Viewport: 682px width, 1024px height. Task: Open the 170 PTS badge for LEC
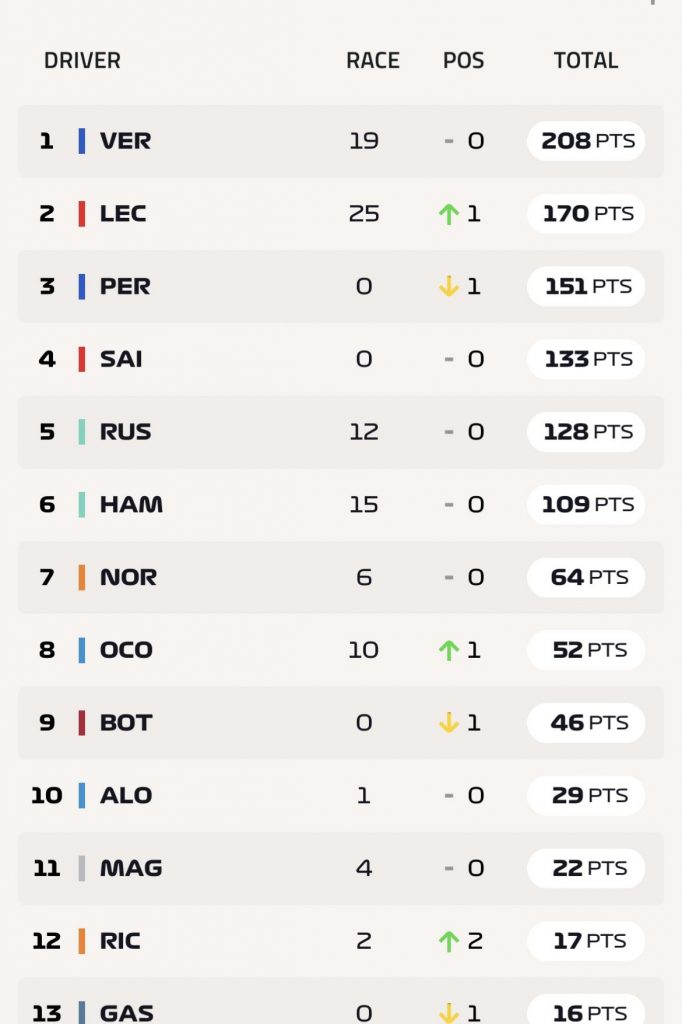coord(586,214)
